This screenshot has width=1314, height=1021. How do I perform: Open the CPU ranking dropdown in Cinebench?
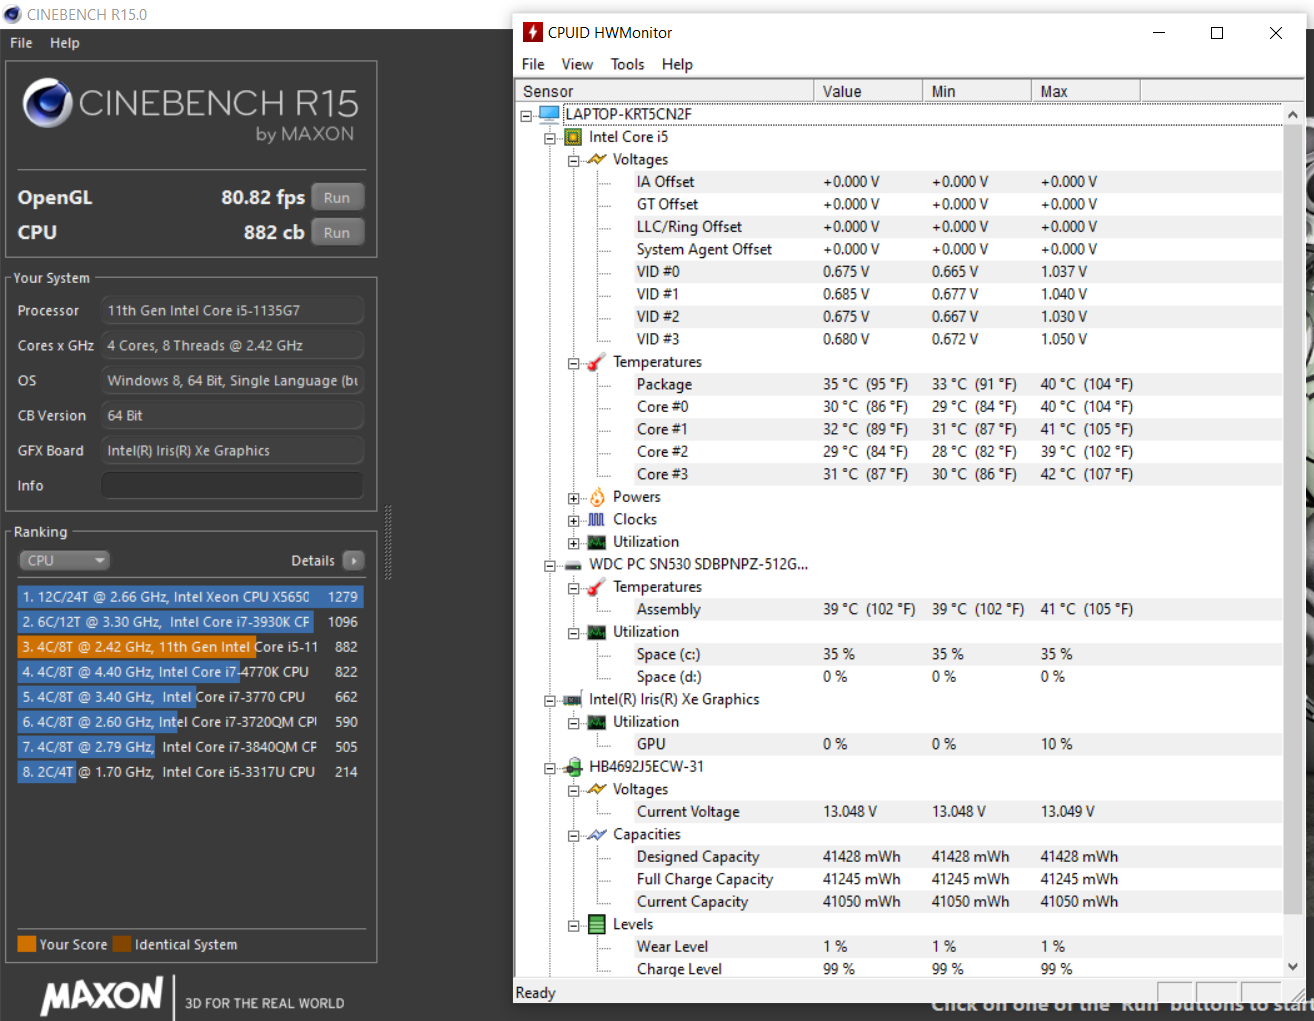pyautogui.click(x=64, y=561)
